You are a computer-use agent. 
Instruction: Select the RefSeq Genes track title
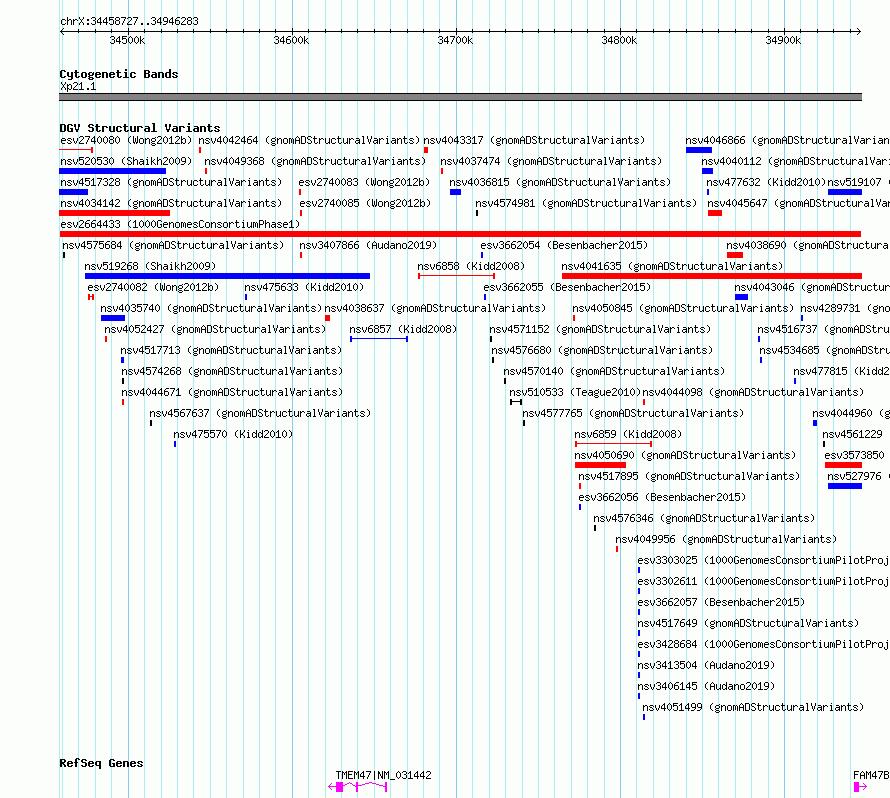[x=101, y=763]
